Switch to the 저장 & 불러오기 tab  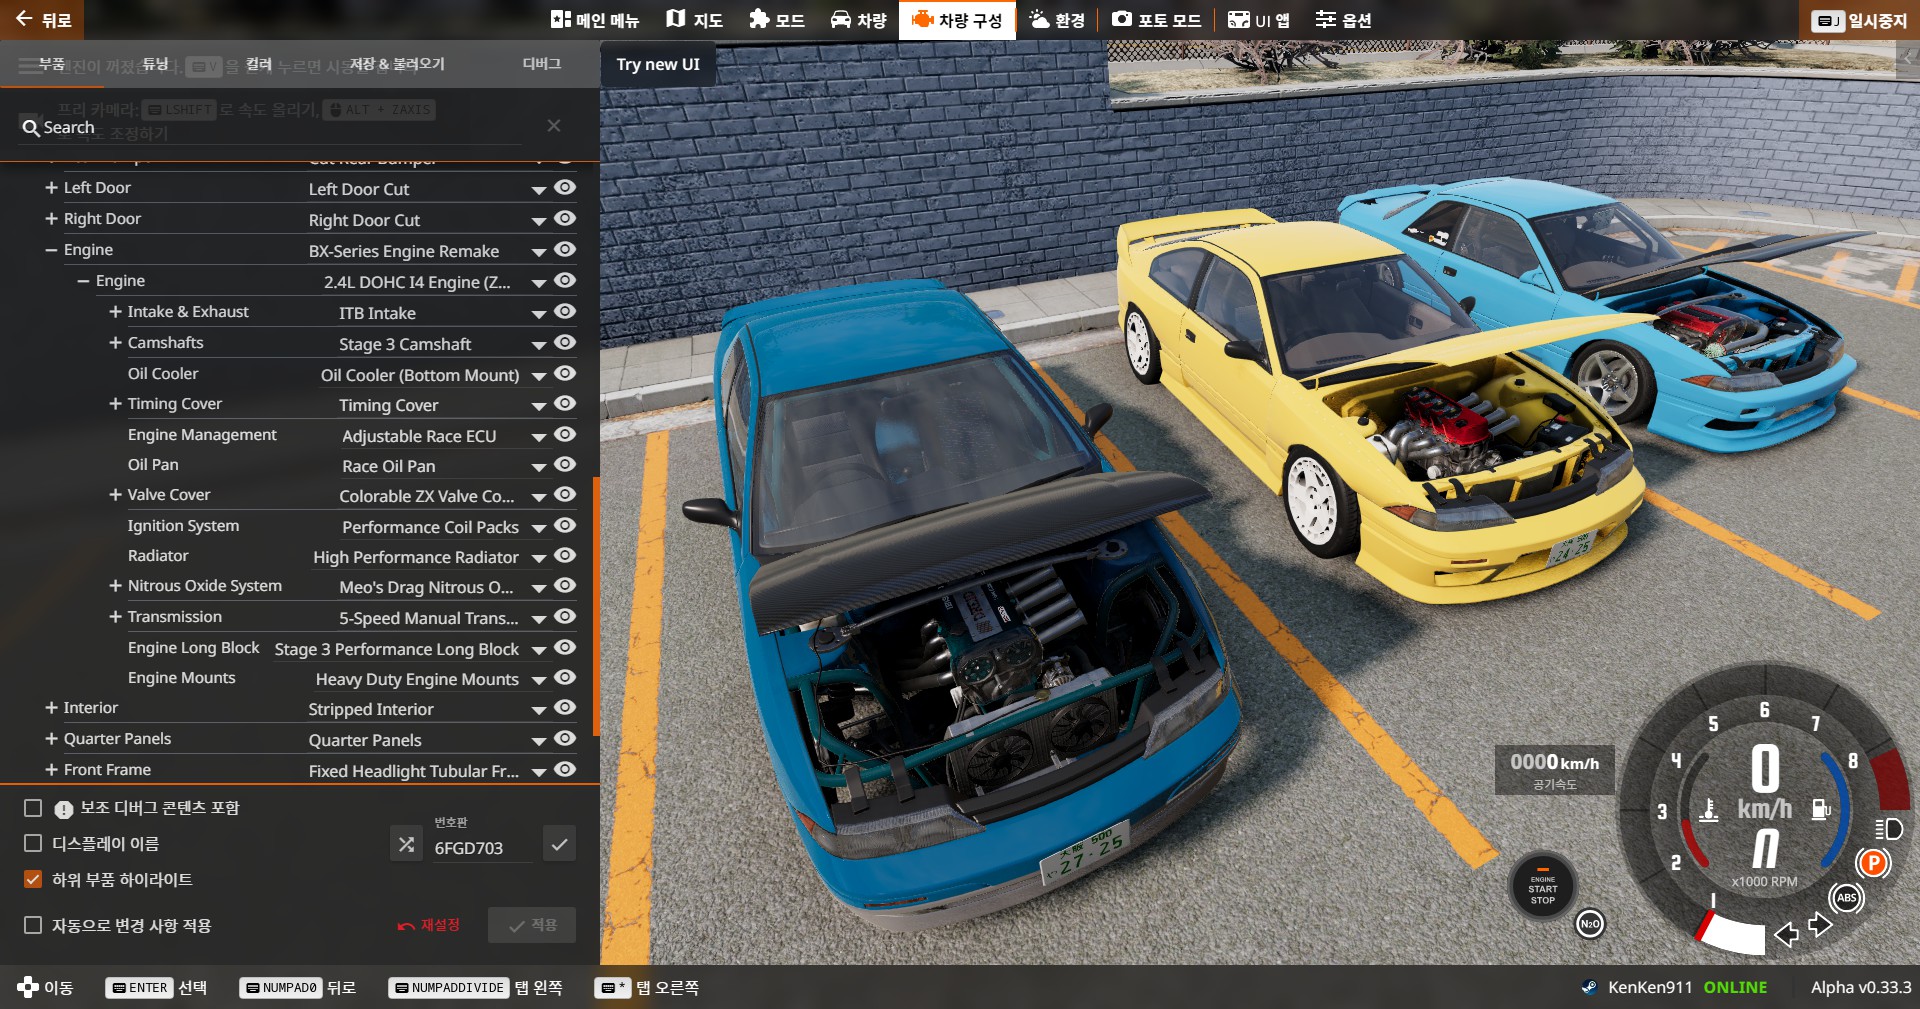(397, 64)
